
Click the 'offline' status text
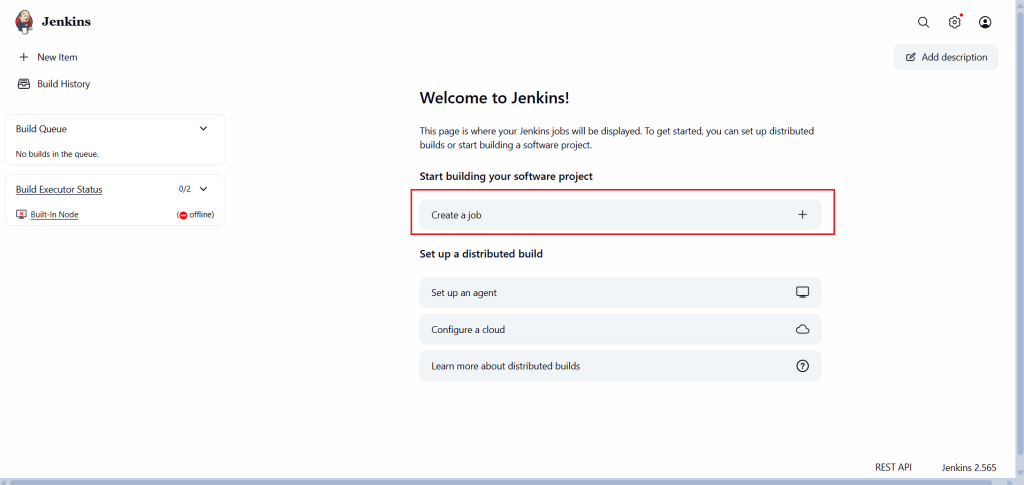(x=200, y=215)
